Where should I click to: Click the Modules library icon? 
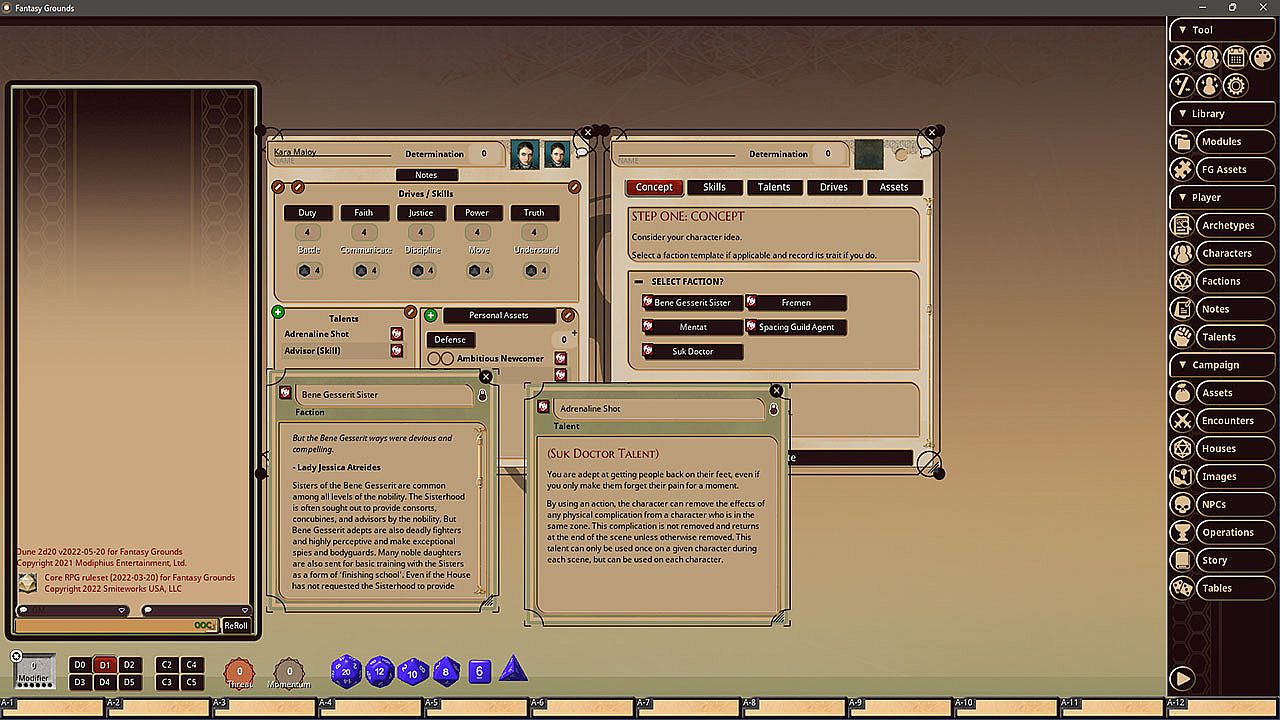pyautogui.click(x=1182, y=142)
